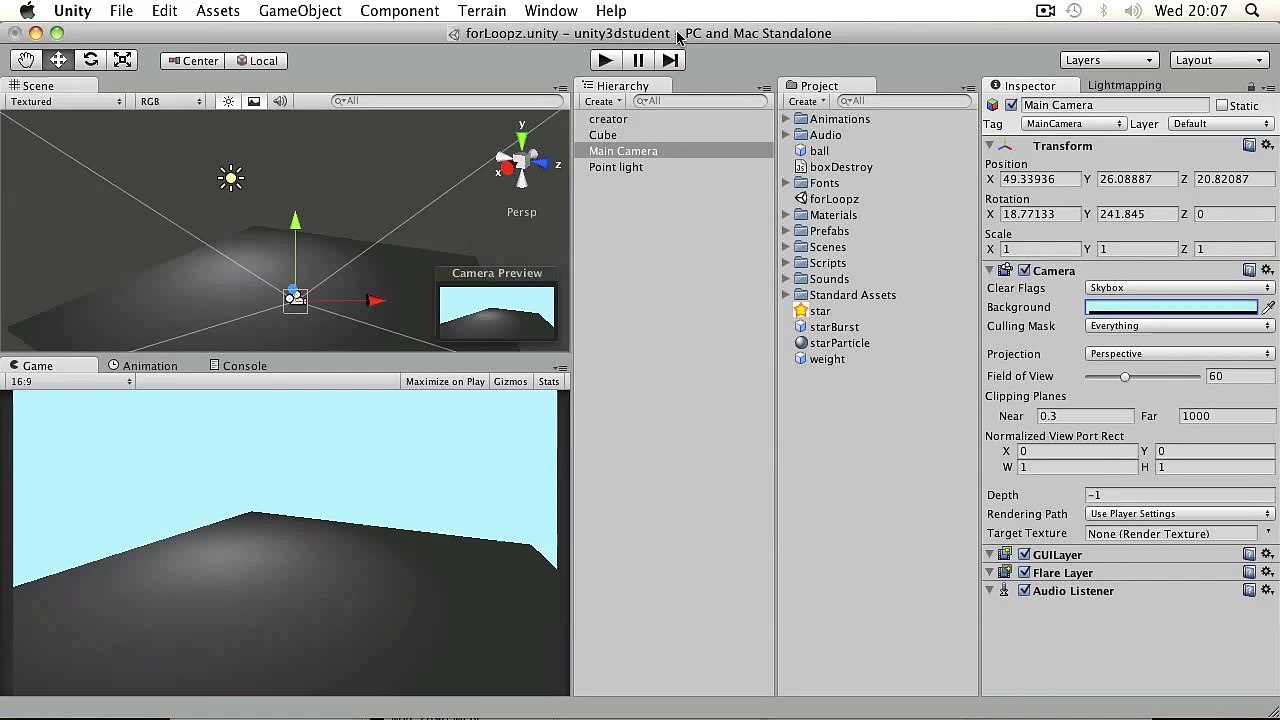Screen dimensions: 1280x720
Task: Open the MainCamera tag dropdown
Action: pyautogui.click(x=1074, y=124)
